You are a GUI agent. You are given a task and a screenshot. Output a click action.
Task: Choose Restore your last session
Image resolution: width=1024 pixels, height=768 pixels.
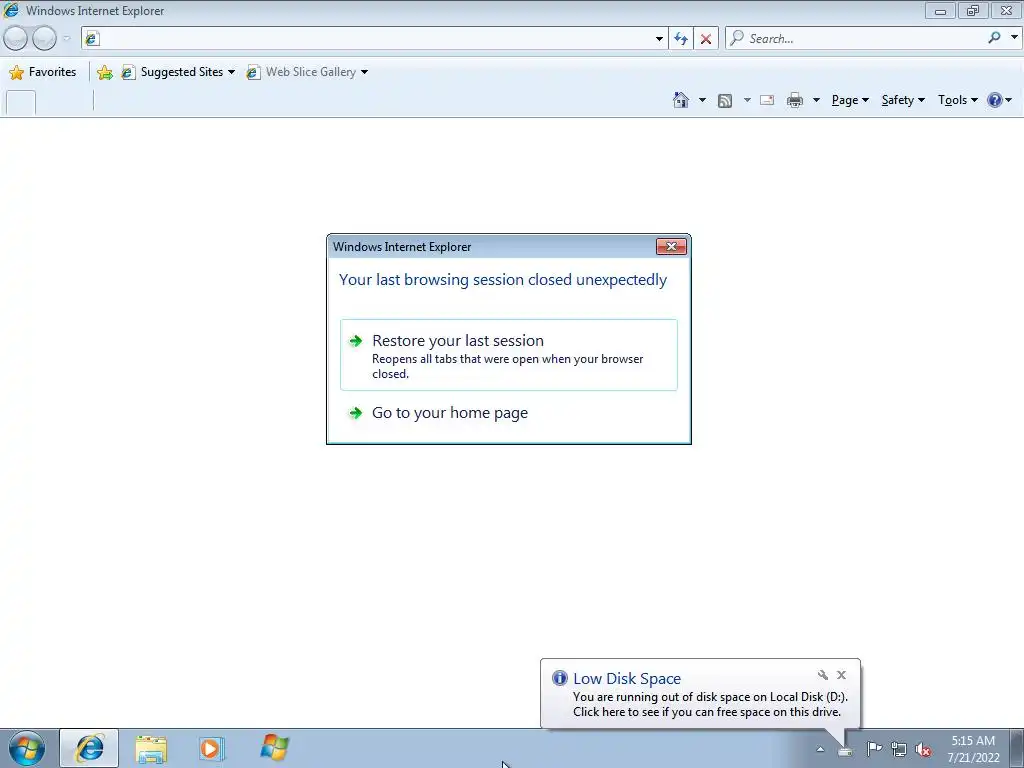[x=509, y=355]
